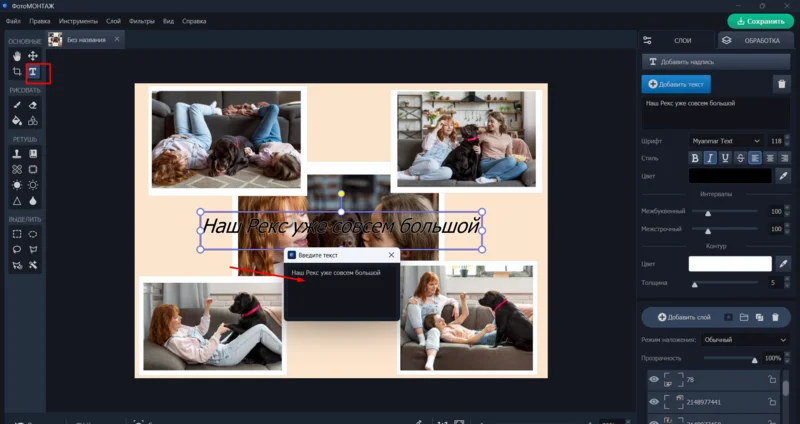Select the Lasso selection tool
This screenshot has height=424, width=800.
pyautogui.click(x=17, y=249)
